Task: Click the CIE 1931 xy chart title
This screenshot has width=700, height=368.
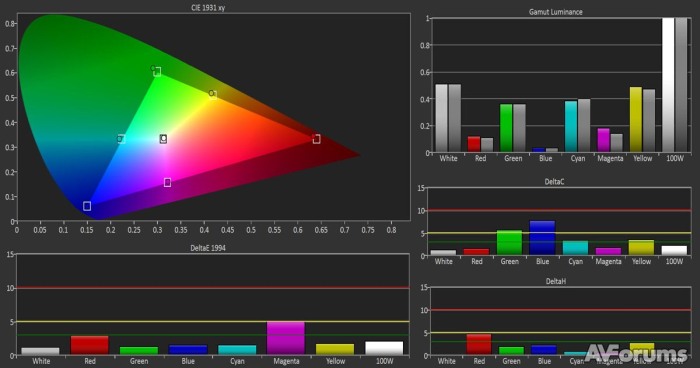Action: pos(208,8)
